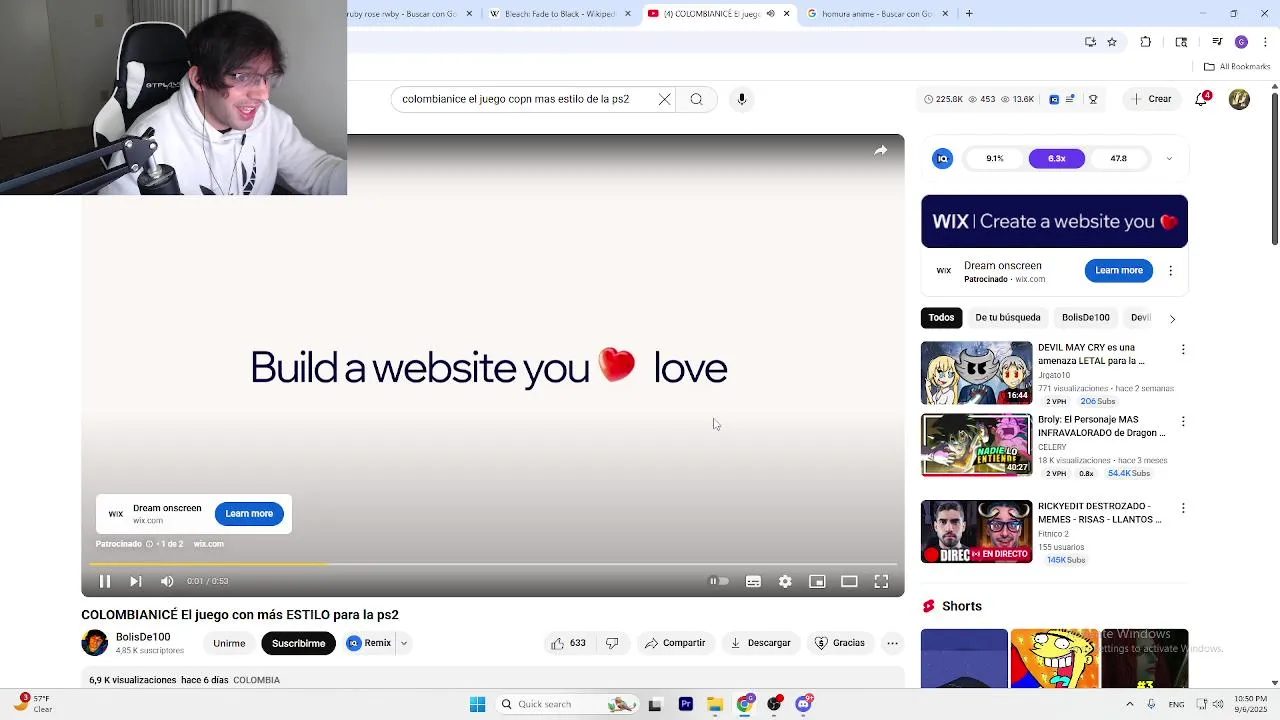This screenshot has width=1280, height=720.
Task: Click the Suscribirme subscribe button
Action: click(298, 643)
